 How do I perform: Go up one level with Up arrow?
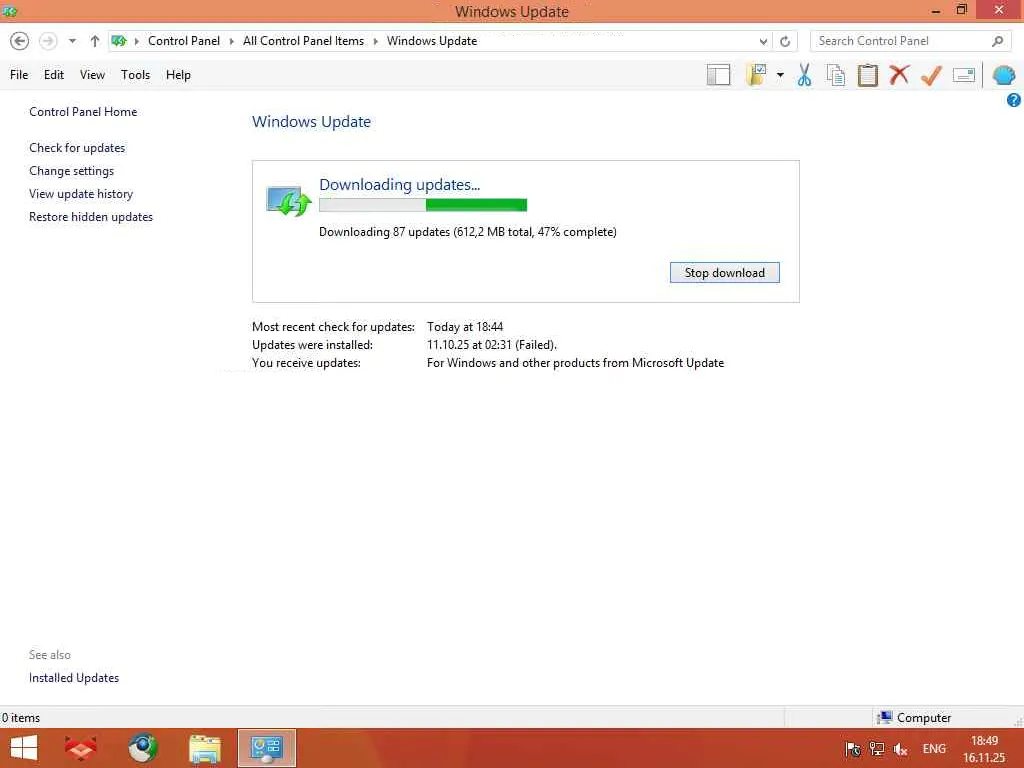pos(95,41)
